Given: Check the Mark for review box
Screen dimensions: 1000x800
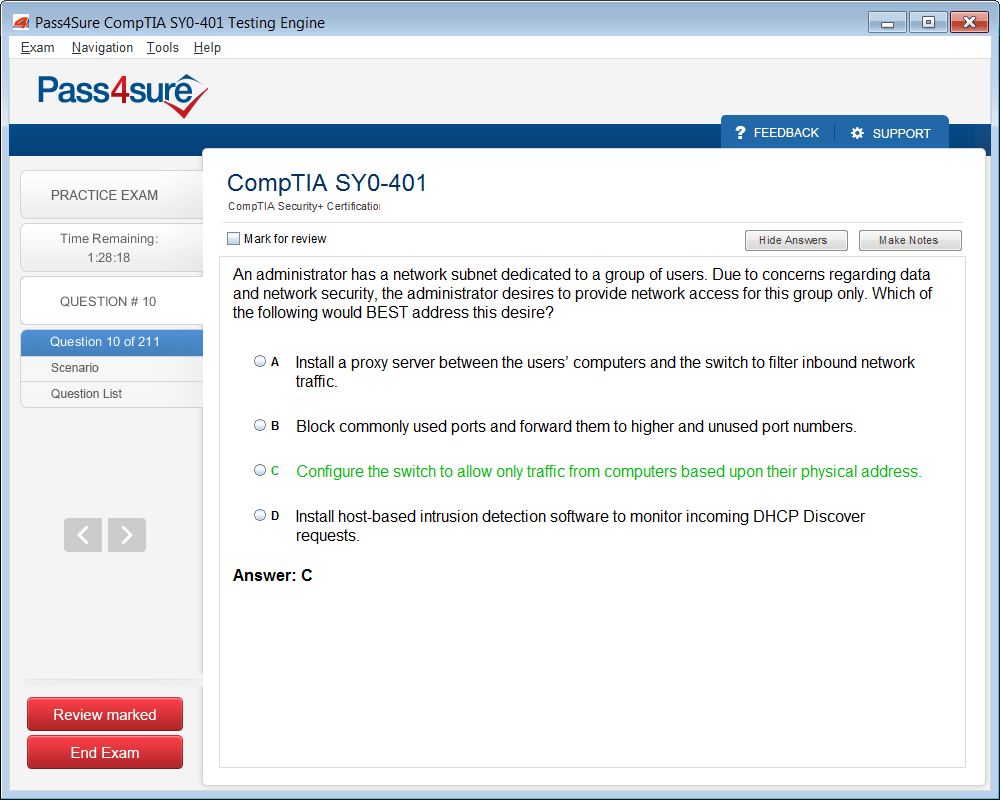Looking at the screenshot, I should click(233, 239).
